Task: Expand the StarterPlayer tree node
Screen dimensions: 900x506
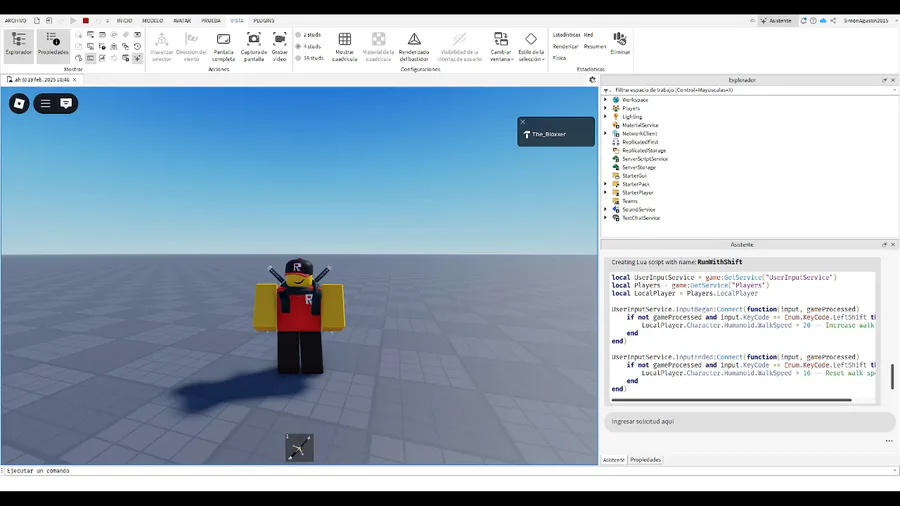Action: [606, 193]
